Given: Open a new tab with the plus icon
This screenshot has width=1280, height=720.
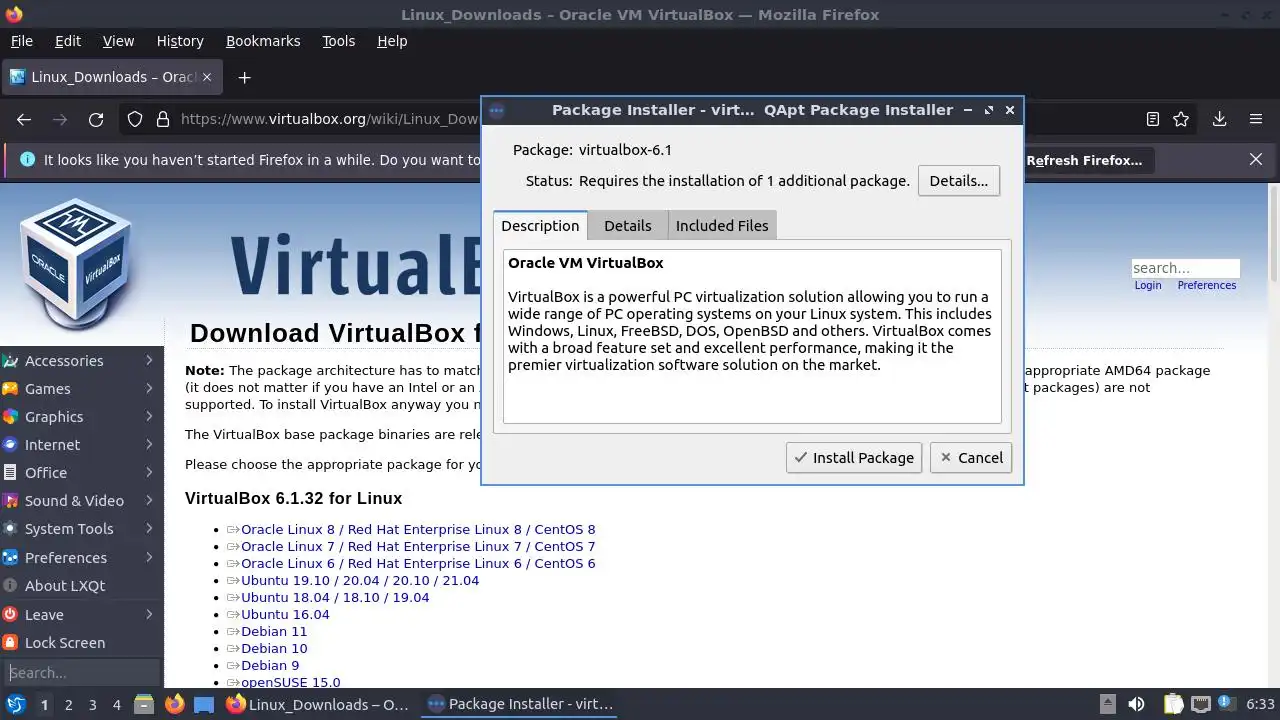Looking at the screenshot, I should pyautogui.click(x=244, y=77).
